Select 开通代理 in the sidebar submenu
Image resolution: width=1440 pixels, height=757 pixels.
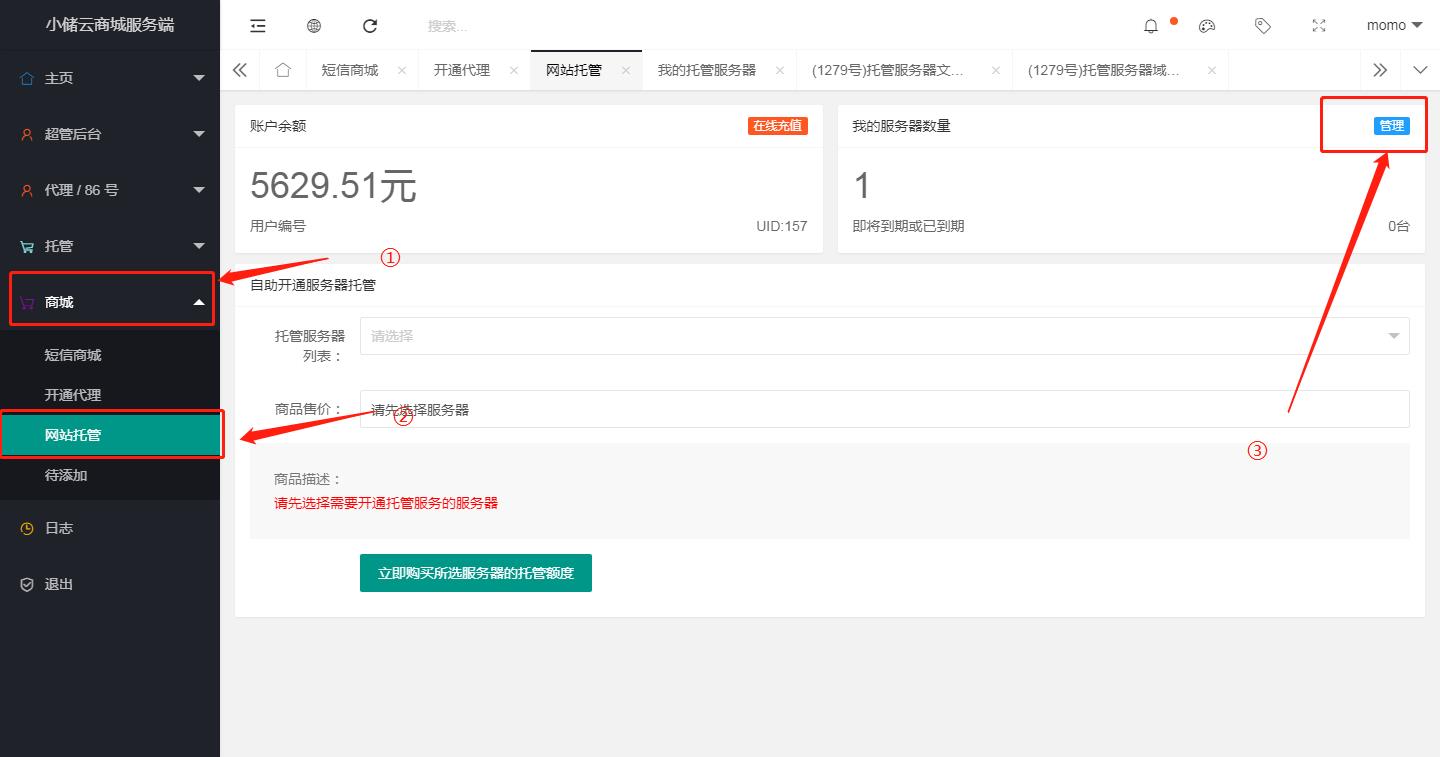(110, 395)
